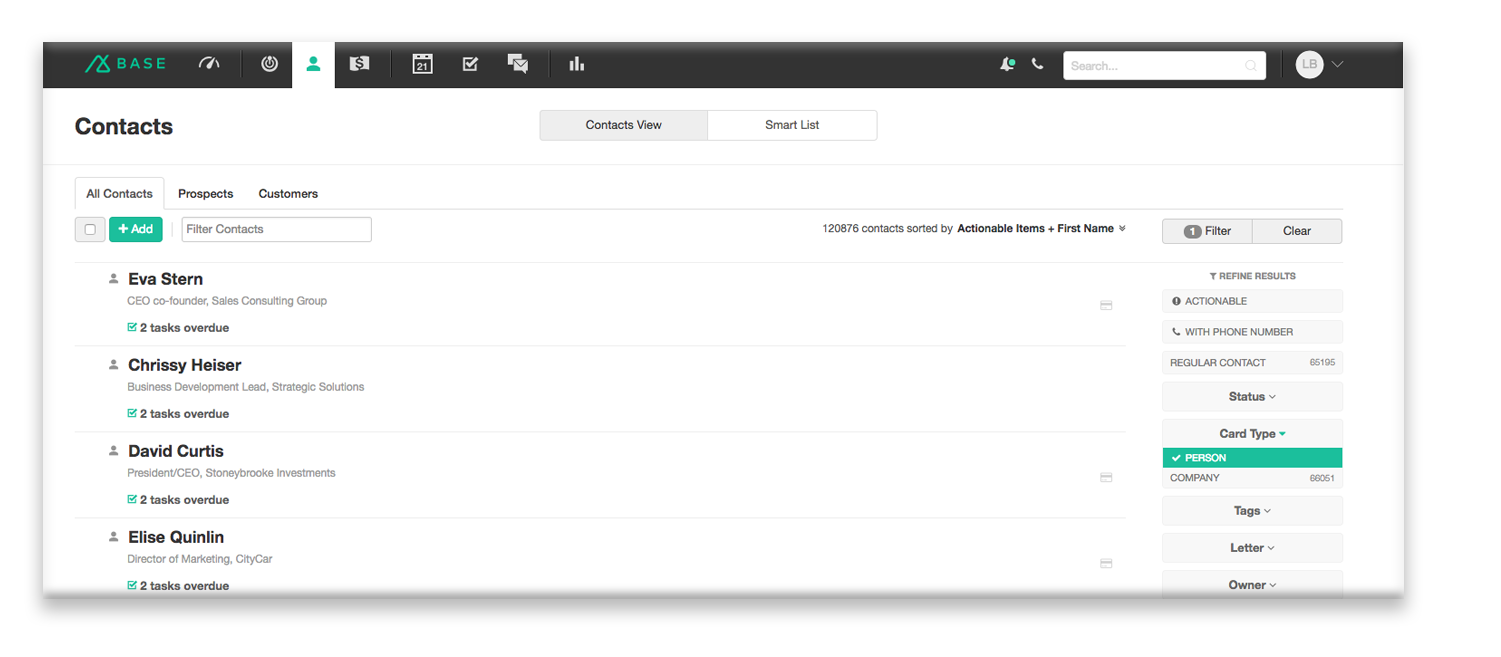Screen dimensions: 1501x657
Task: Select the COMPANY card type filter
Action: point(1252,478)
